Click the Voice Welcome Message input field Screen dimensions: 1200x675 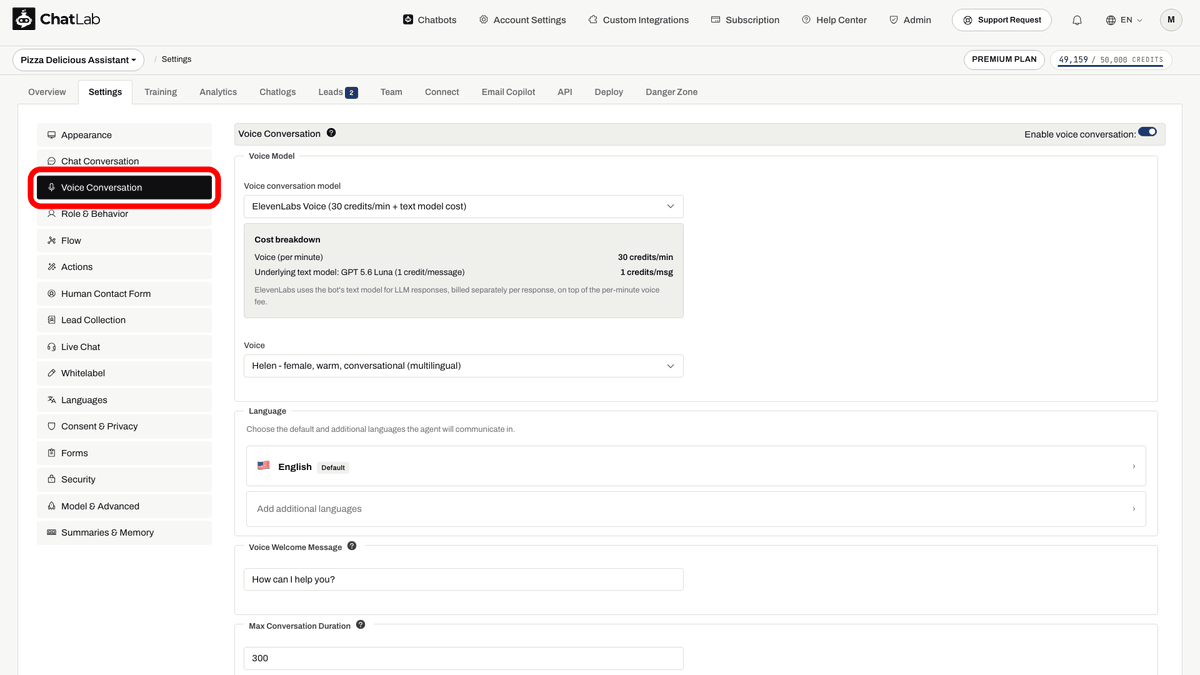[464, 580]
